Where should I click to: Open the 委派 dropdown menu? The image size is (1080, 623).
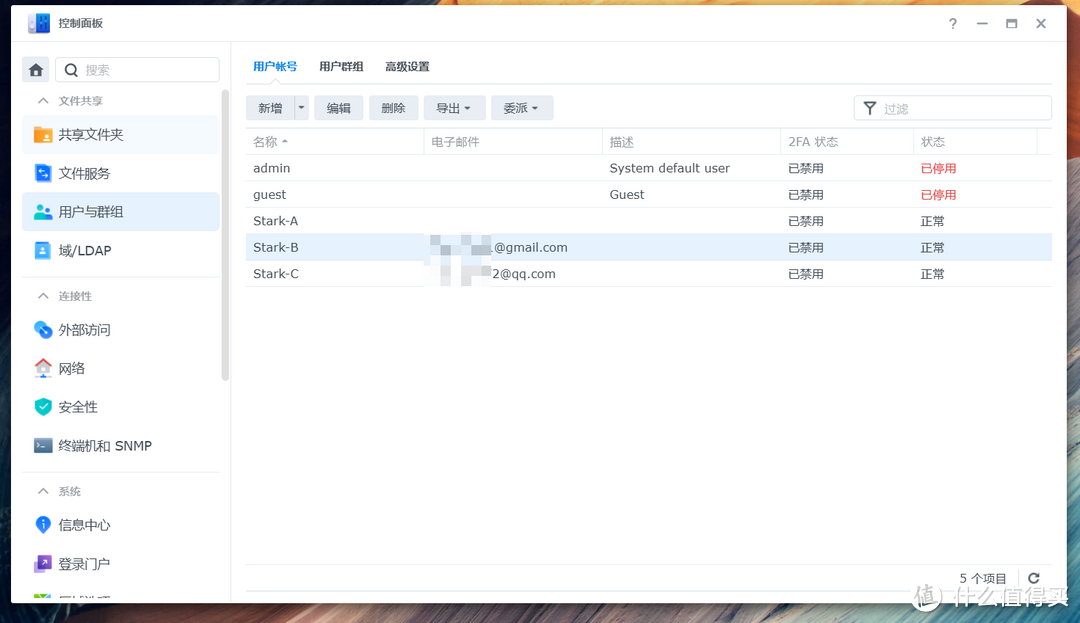coord(521,107)
